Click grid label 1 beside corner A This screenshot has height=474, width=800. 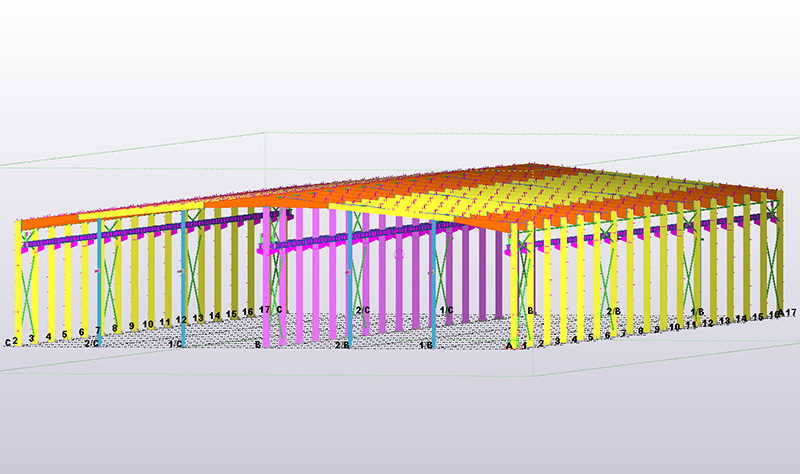coord(524,345)
